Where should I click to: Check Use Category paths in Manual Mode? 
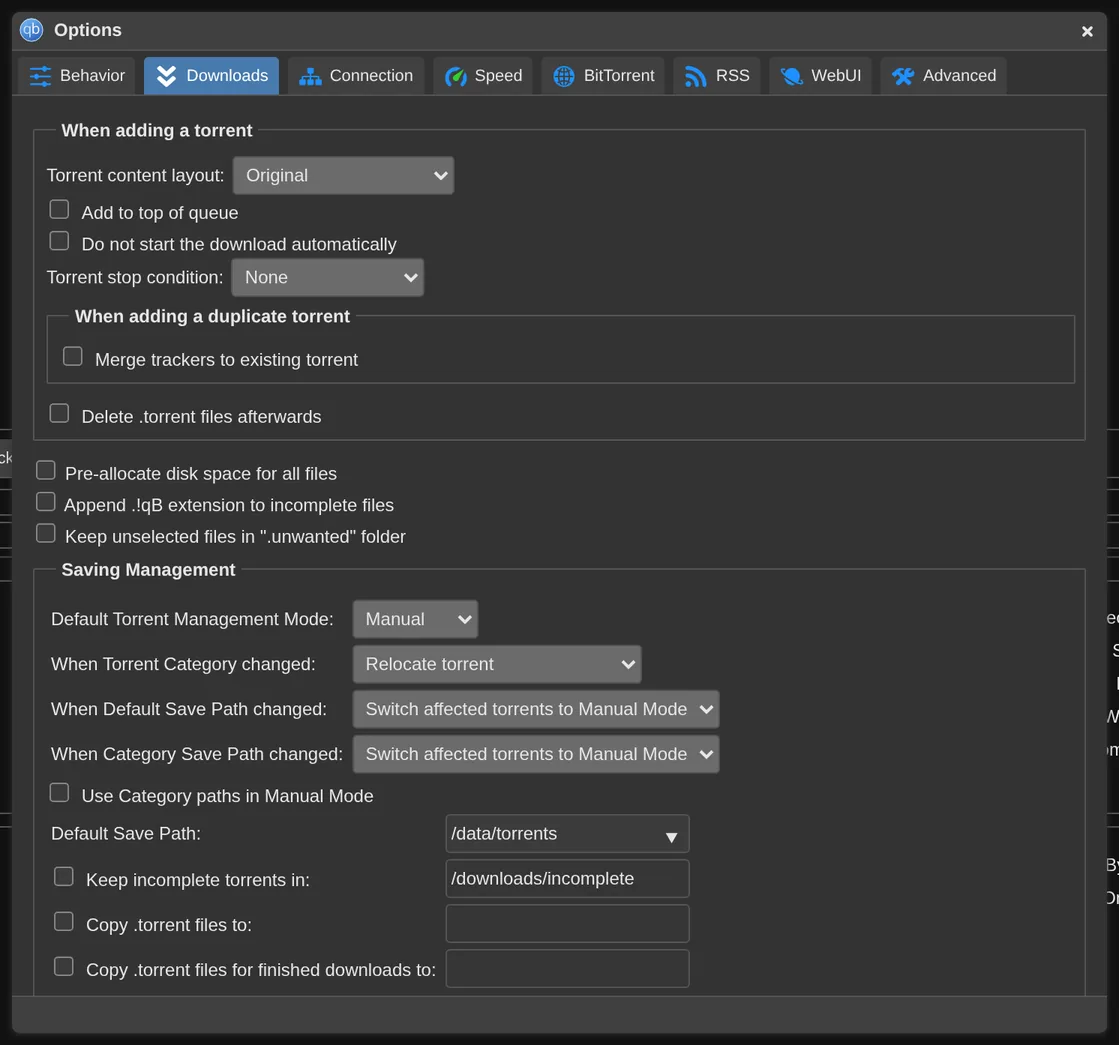pyautogui.click(x=59, y=792)
